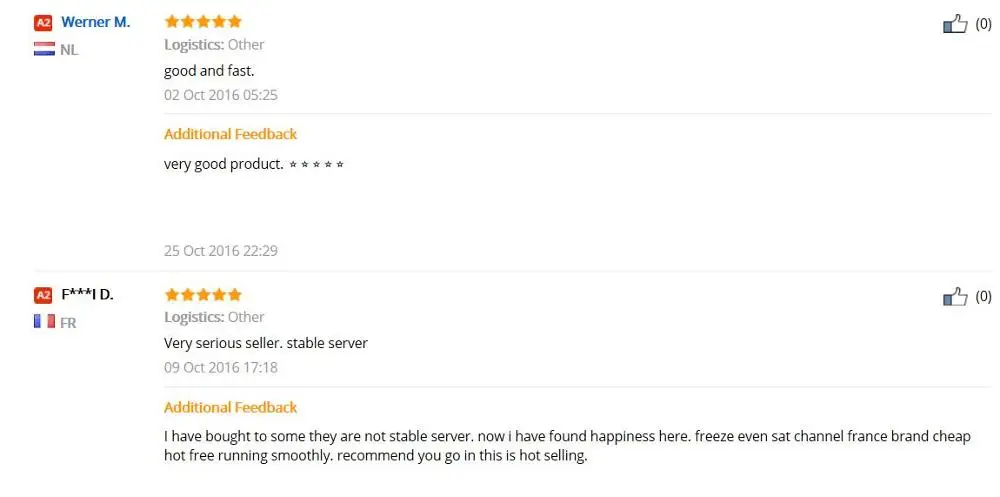The width and height of the screenshot is (1000, 497).
Task: Click Additional Feedback heading under Werner's review
Action: [230, 134]
